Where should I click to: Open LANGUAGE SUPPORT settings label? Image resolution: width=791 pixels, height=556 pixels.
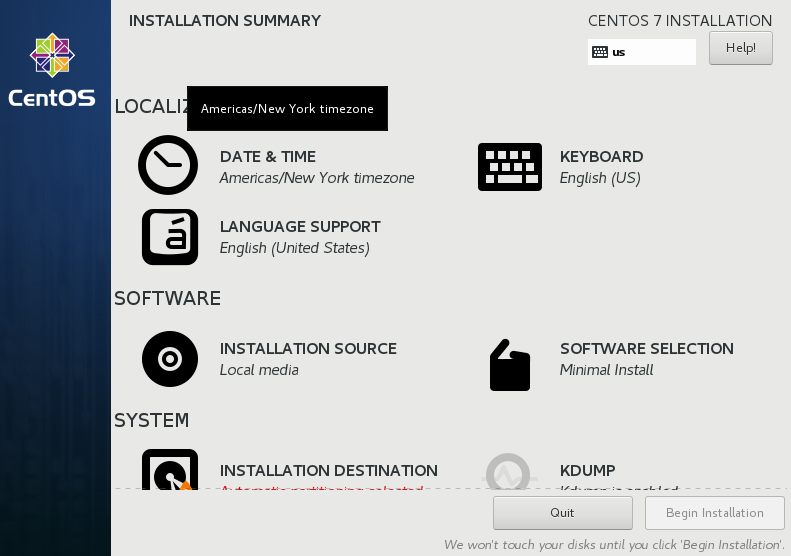point(300,227)
